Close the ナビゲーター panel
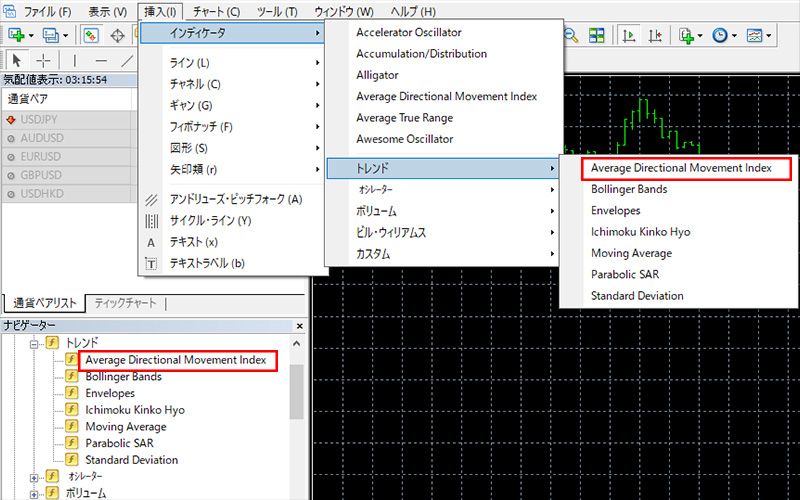800x500 pixels. click(298, 326)
